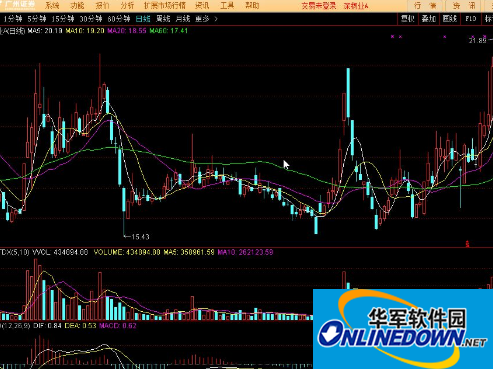
Task: Click the second purple X info marker
Action: pyautogui.click(x=400, y=36)
